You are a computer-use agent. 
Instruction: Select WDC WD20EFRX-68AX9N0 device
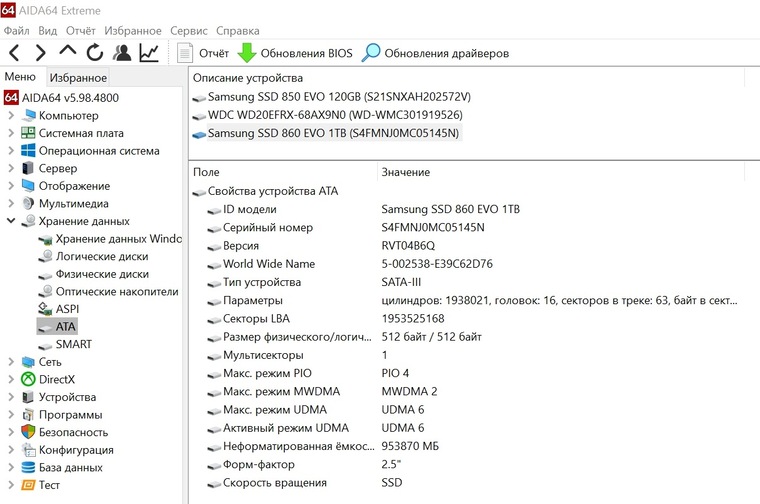pos(328,115)
